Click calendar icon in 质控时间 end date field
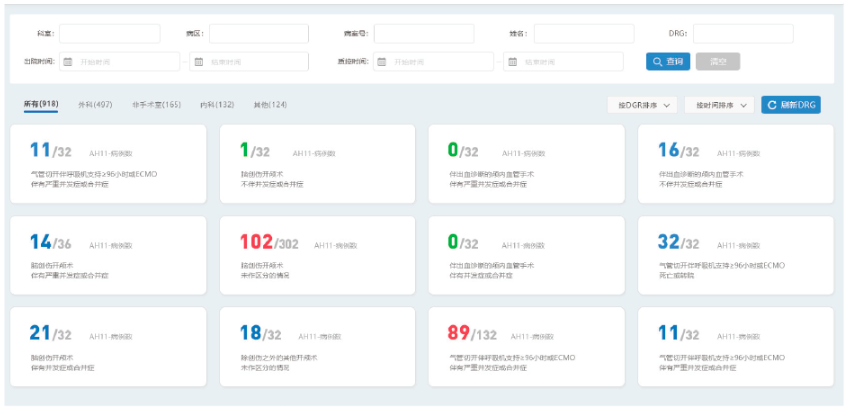This screenshot has width=846, height=408. point(513,62)
